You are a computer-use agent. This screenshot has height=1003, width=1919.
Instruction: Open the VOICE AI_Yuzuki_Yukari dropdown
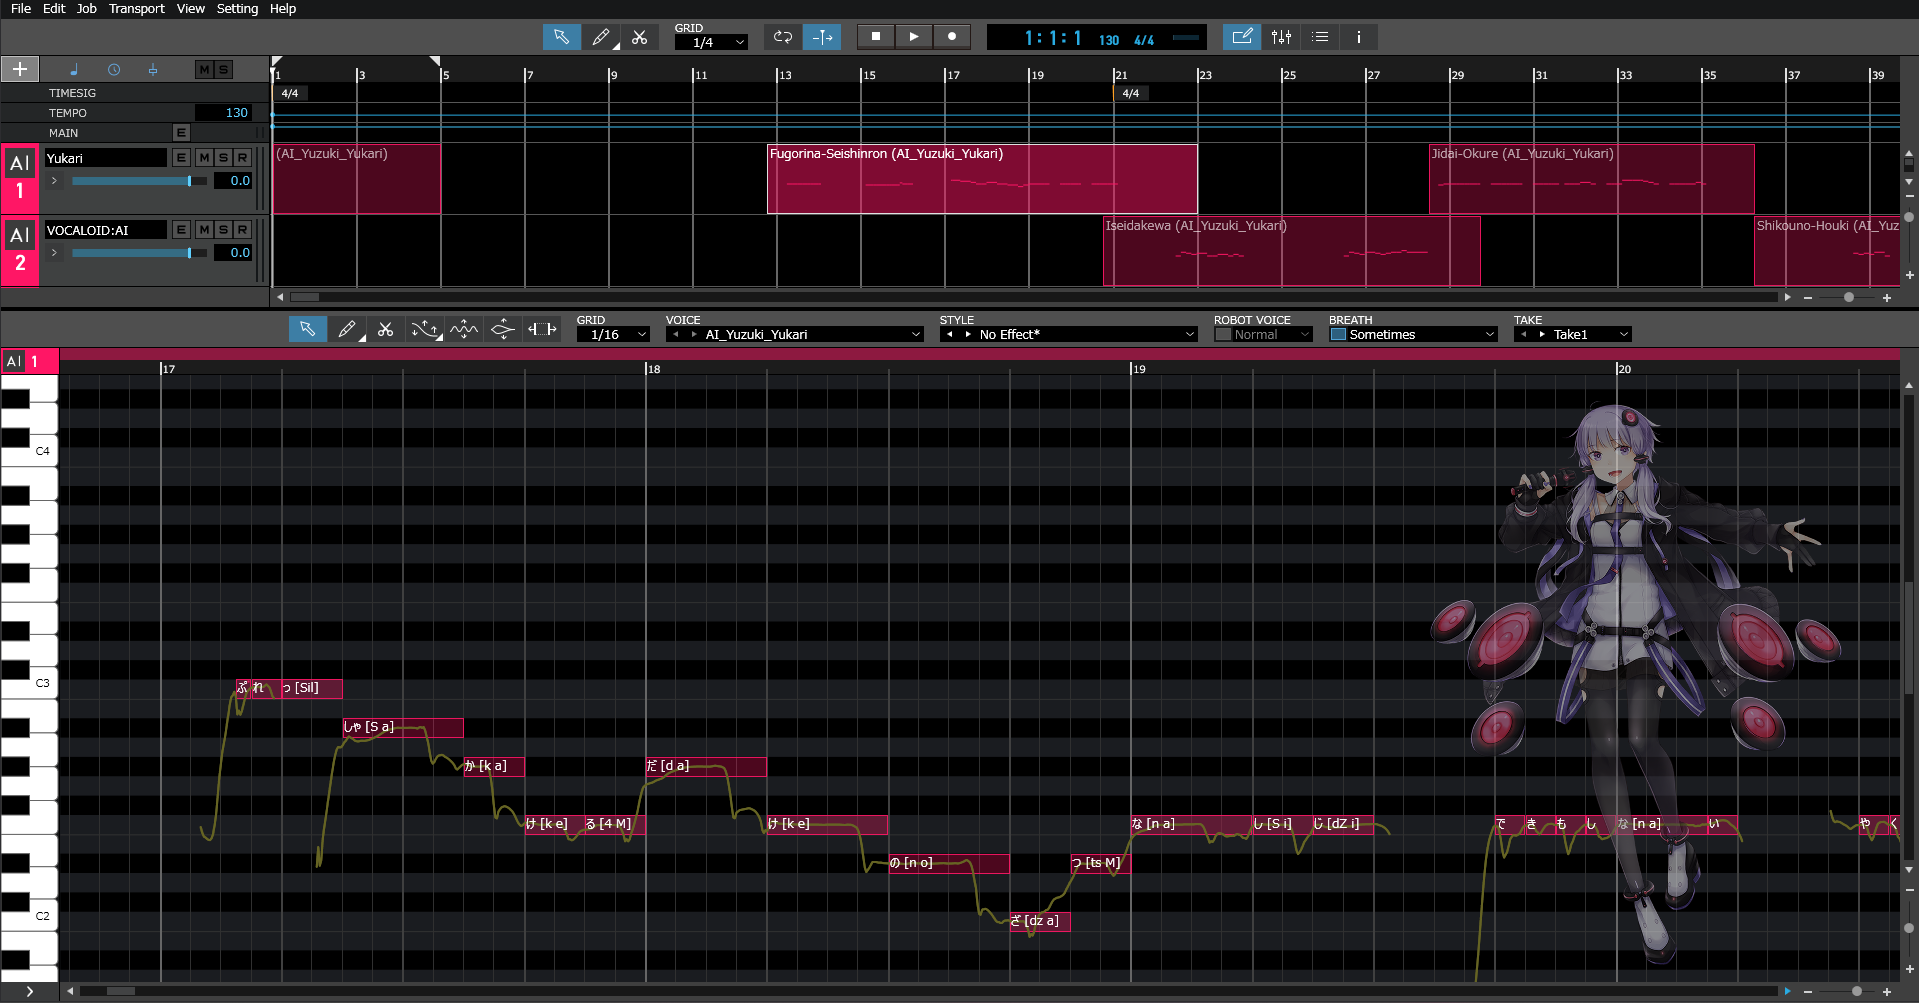(x=794, y=335)
